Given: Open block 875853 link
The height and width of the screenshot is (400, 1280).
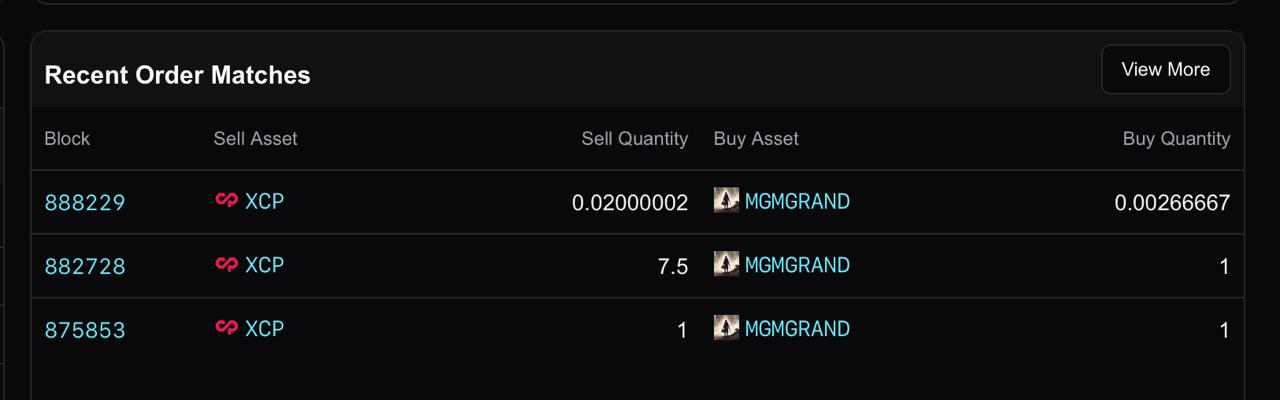Looking at the screenshot, I should click(85, 330).
